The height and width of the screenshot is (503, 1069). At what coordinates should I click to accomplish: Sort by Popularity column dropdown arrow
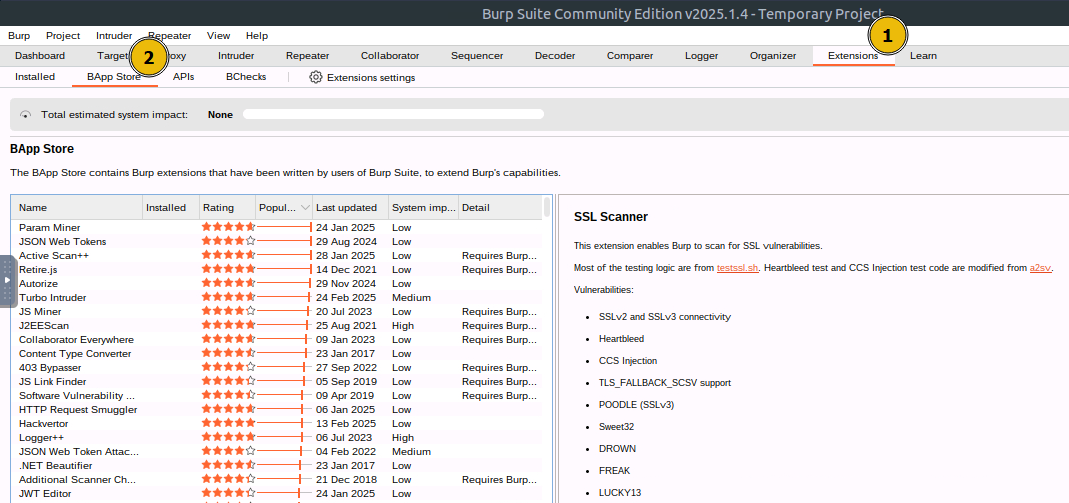coord(305,208)
